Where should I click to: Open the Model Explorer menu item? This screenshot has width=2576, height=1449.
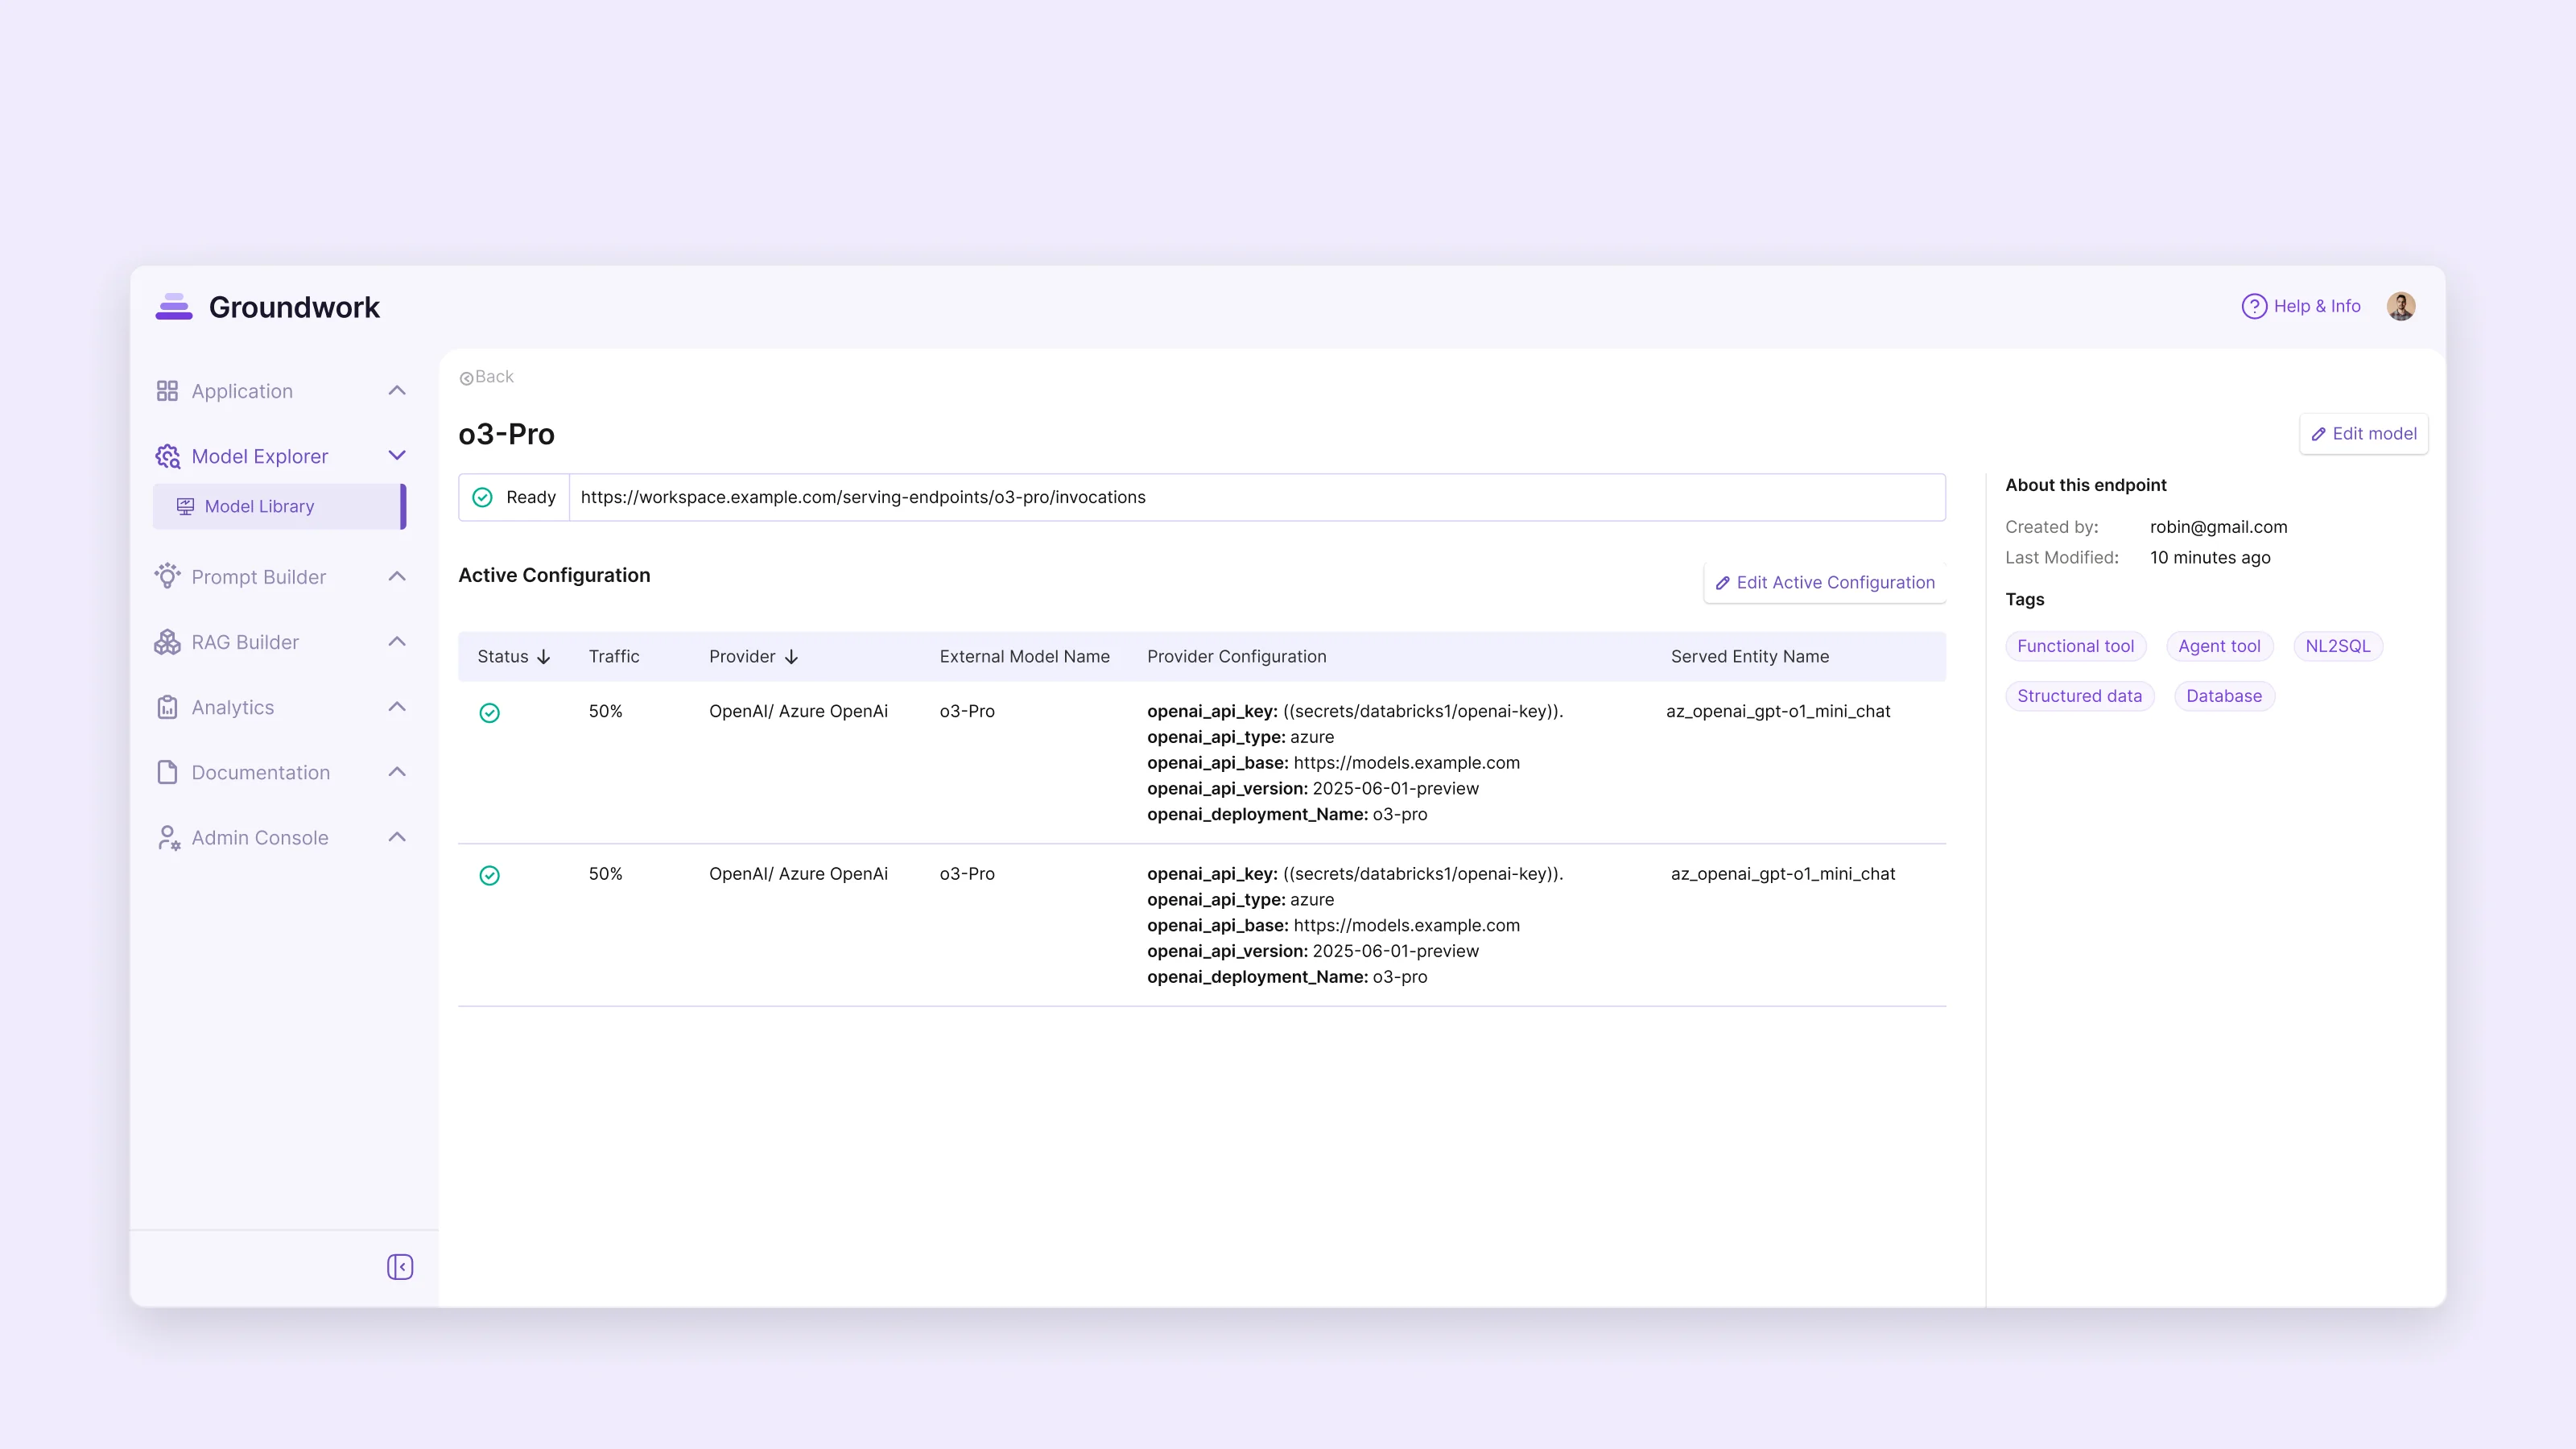point(280,456)
